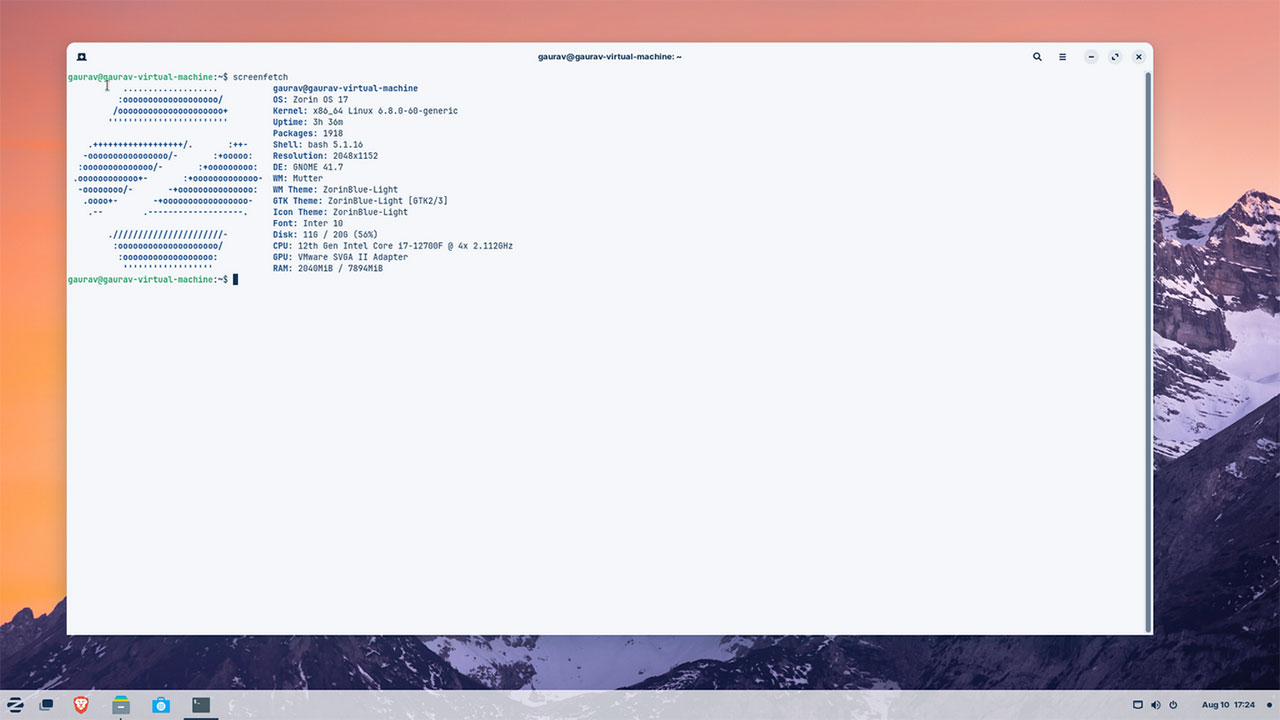Click the Font: Inter 10 line

click(x=307, y=223)
